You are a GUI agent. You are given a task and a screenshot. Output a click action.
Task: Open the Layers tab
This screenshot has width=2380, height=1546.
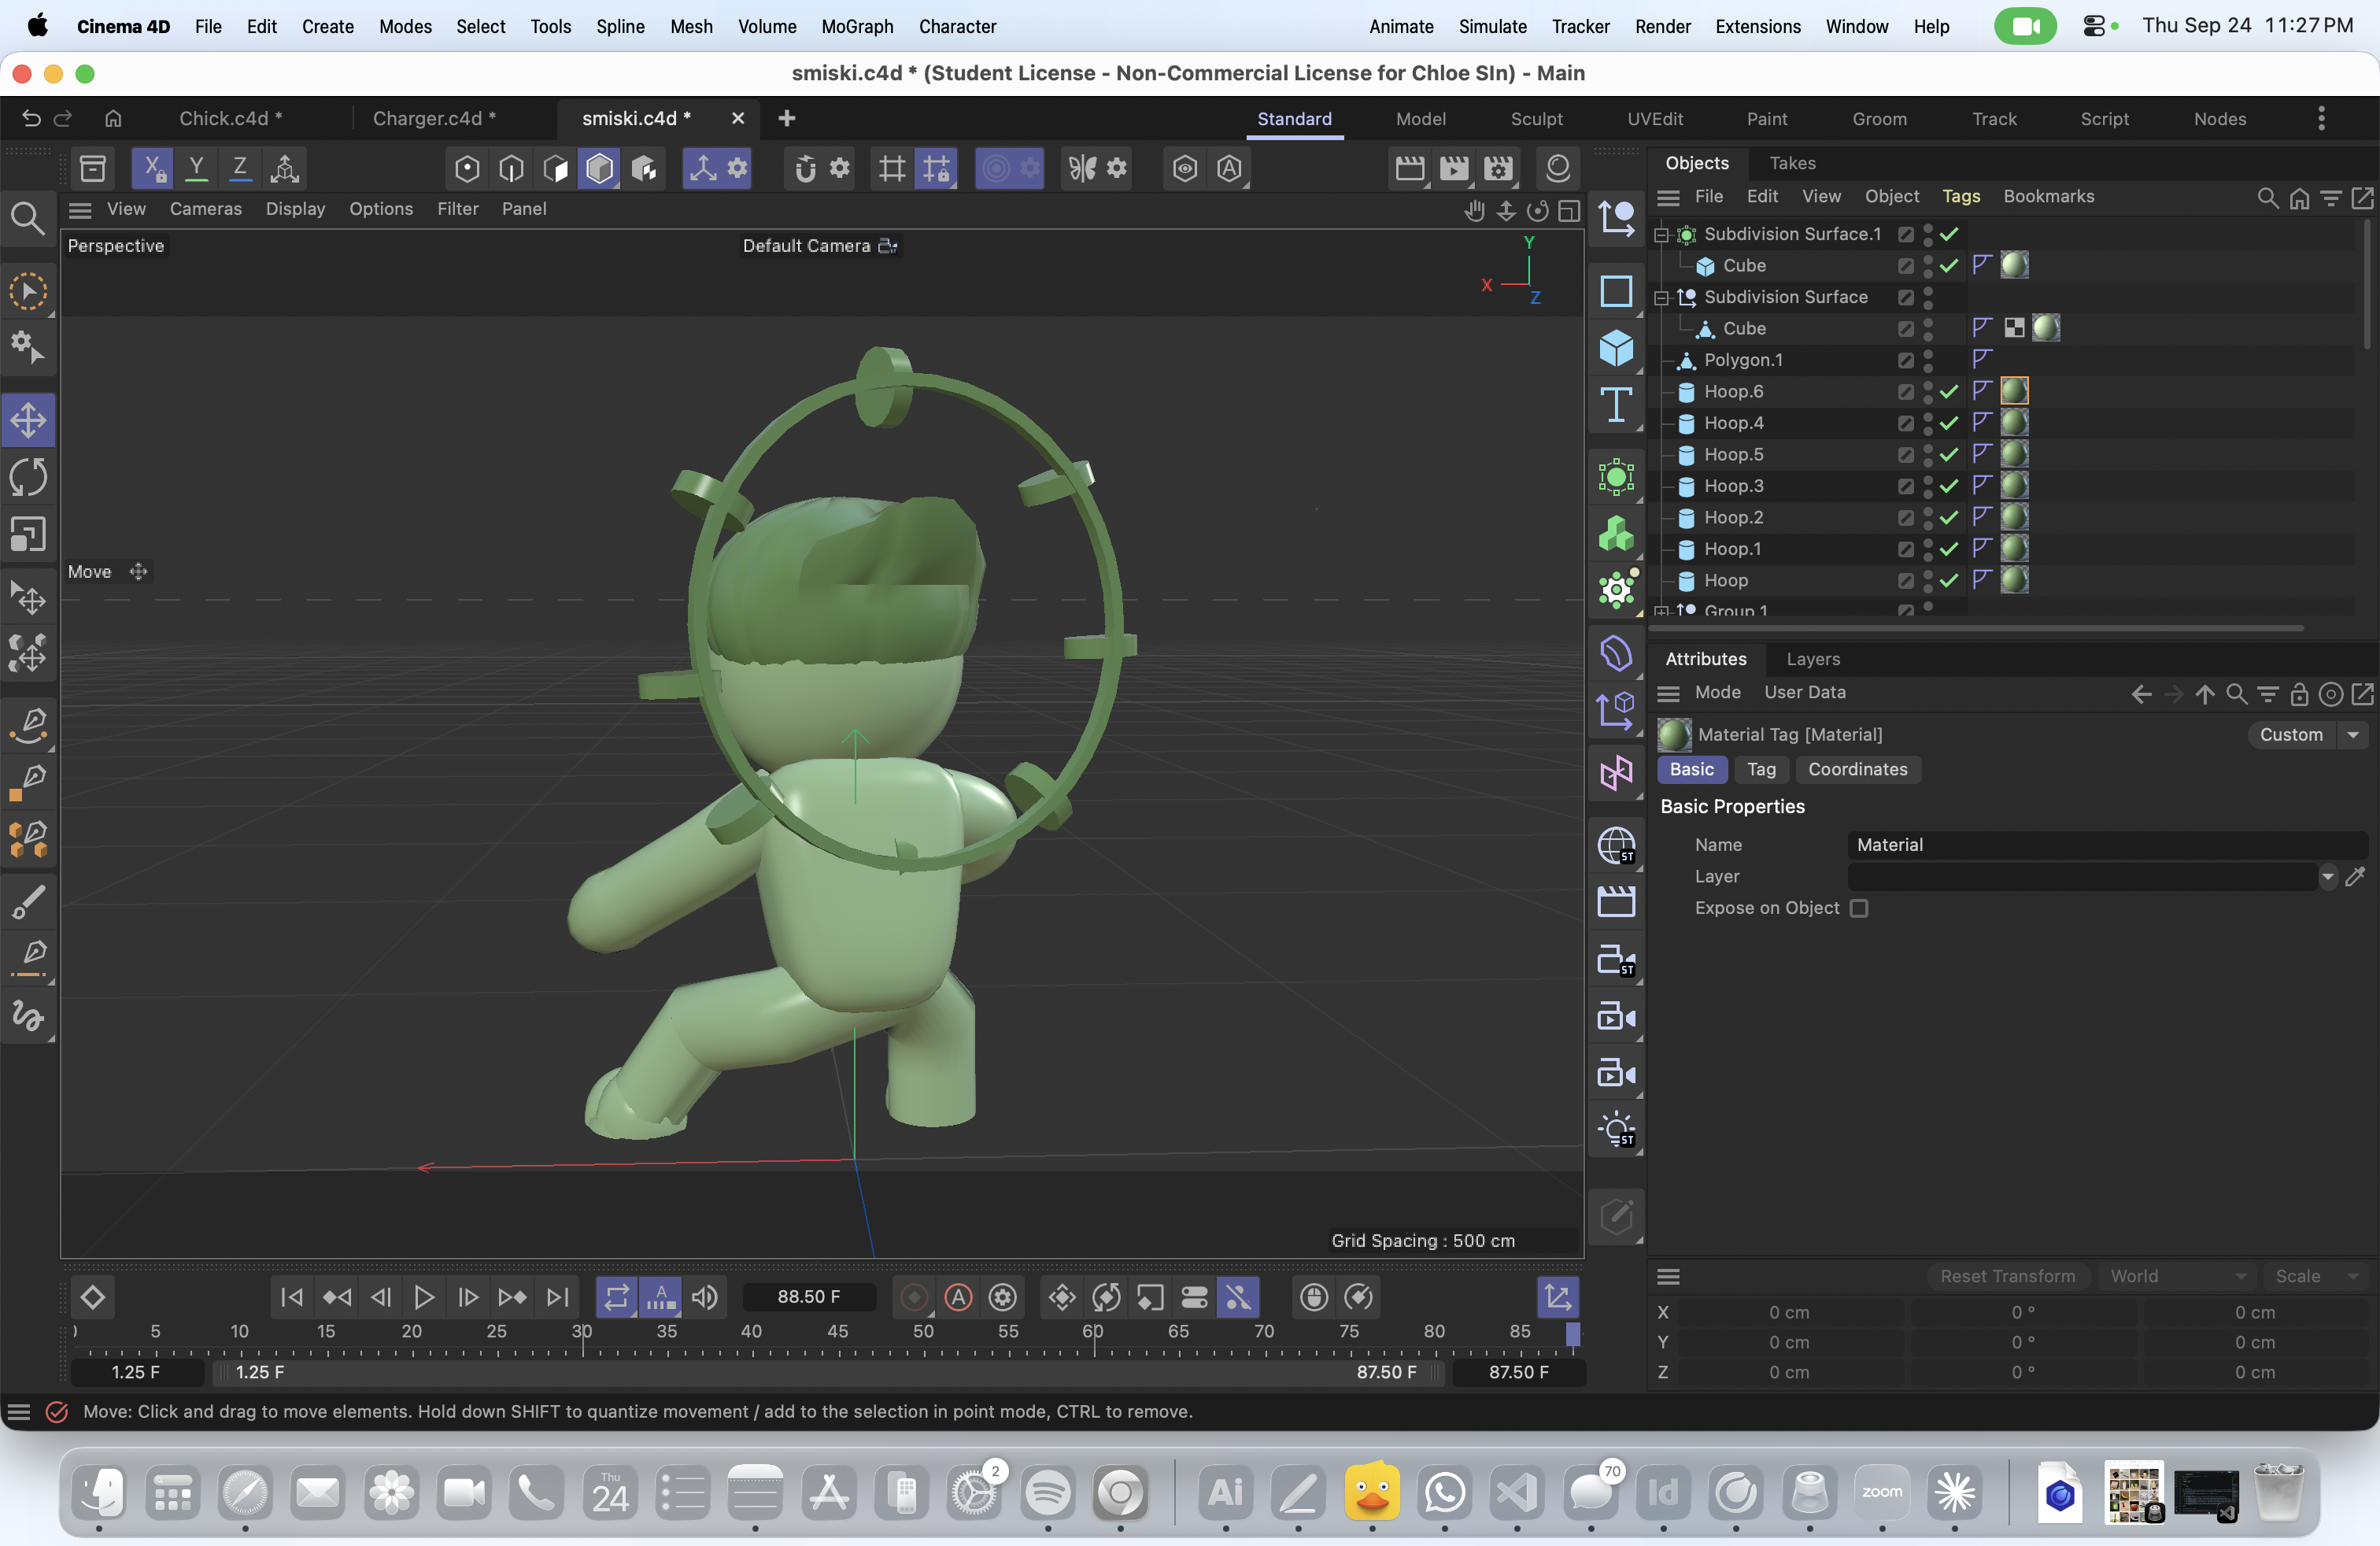(1813, 659)
